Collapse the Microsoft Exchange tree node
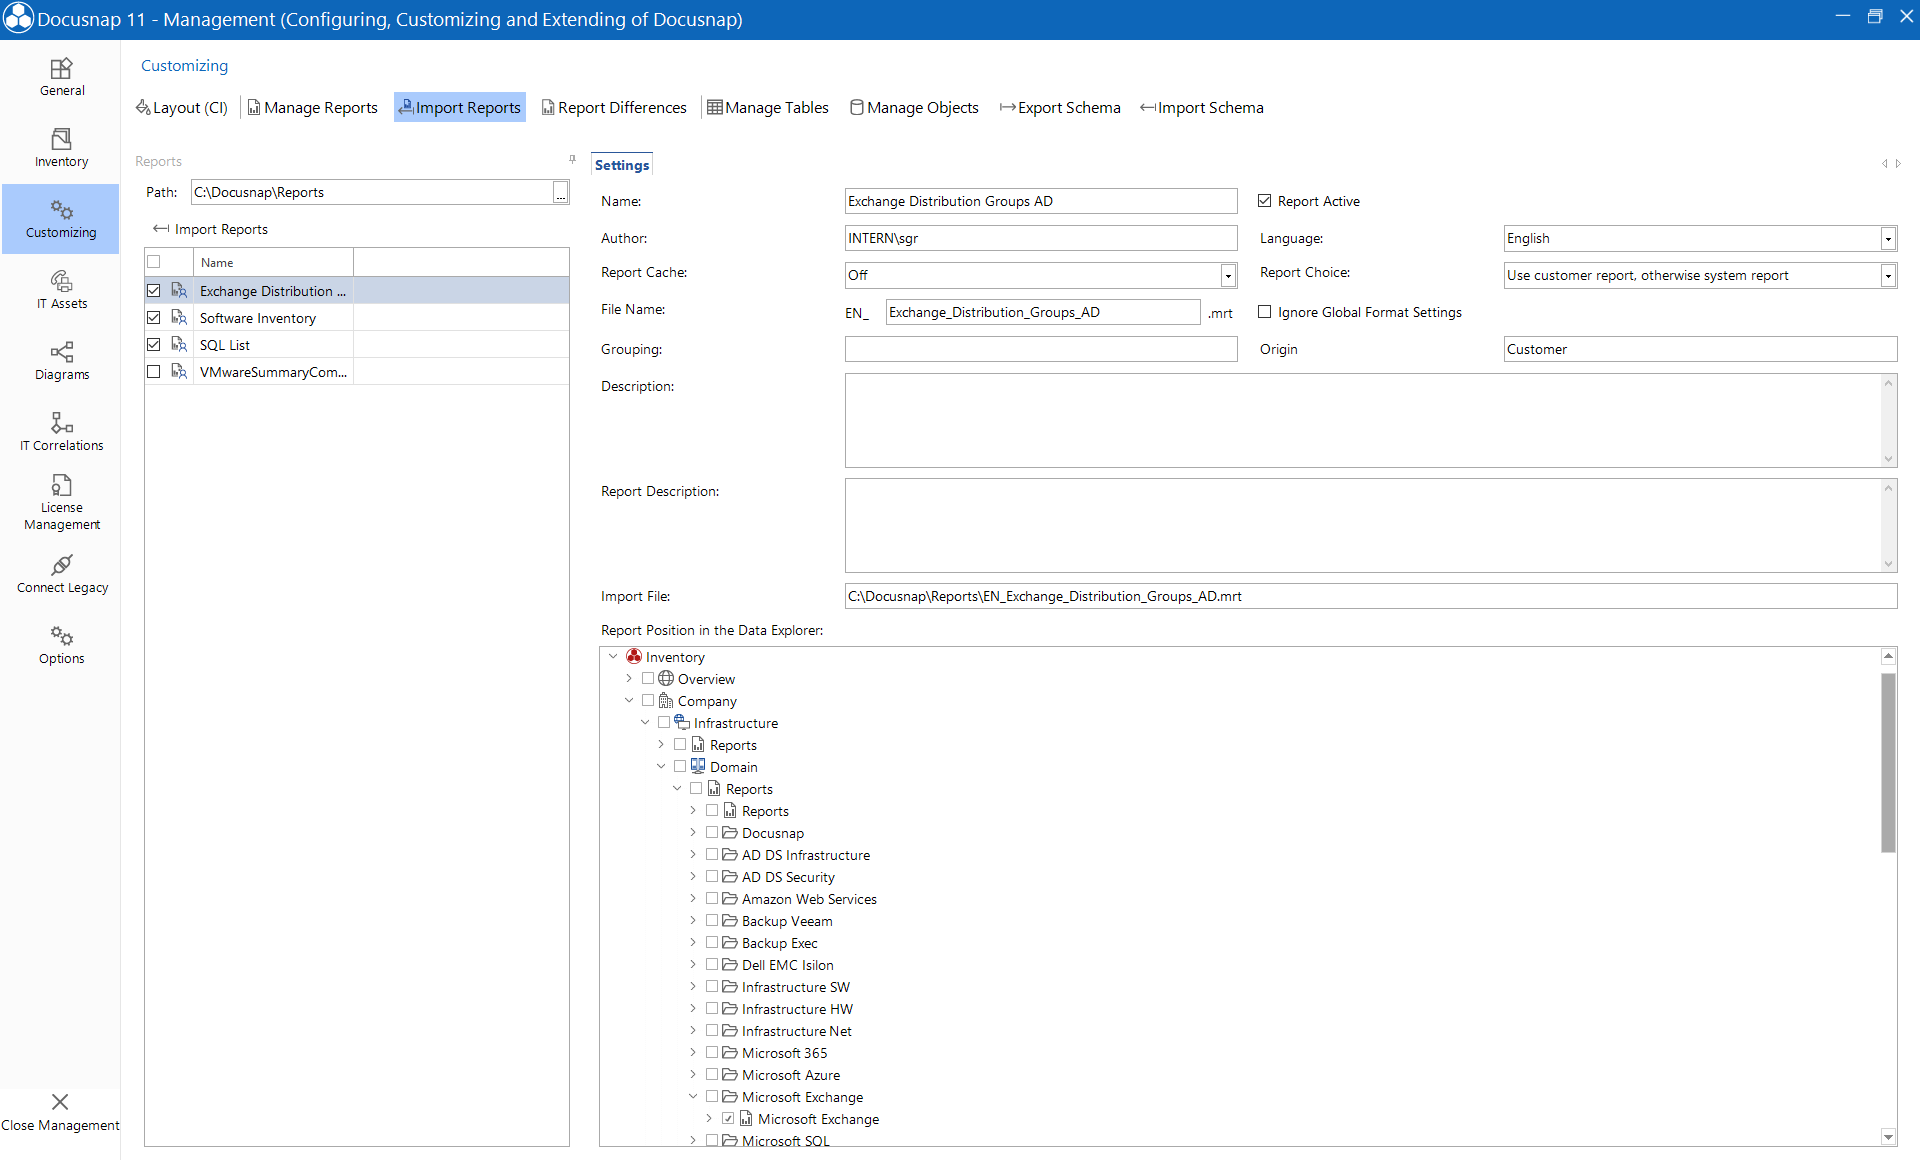The image size is (1920, 1160). pos(694,1096)
